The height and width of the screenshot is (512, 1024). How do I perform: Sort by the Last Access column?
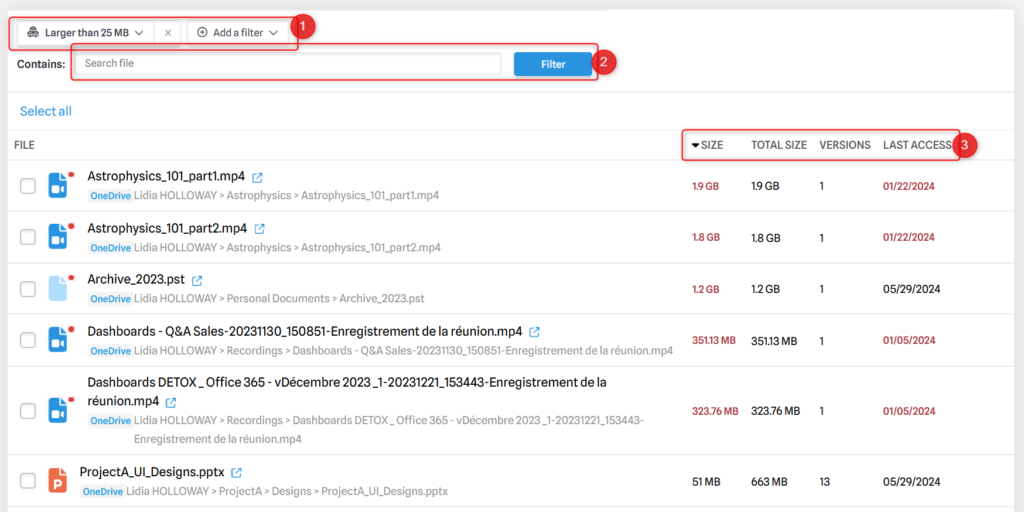tap(917, 145)
